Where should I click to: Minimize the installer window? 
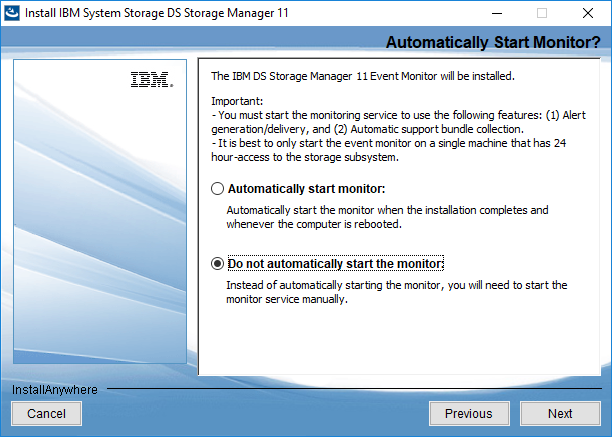497,13
